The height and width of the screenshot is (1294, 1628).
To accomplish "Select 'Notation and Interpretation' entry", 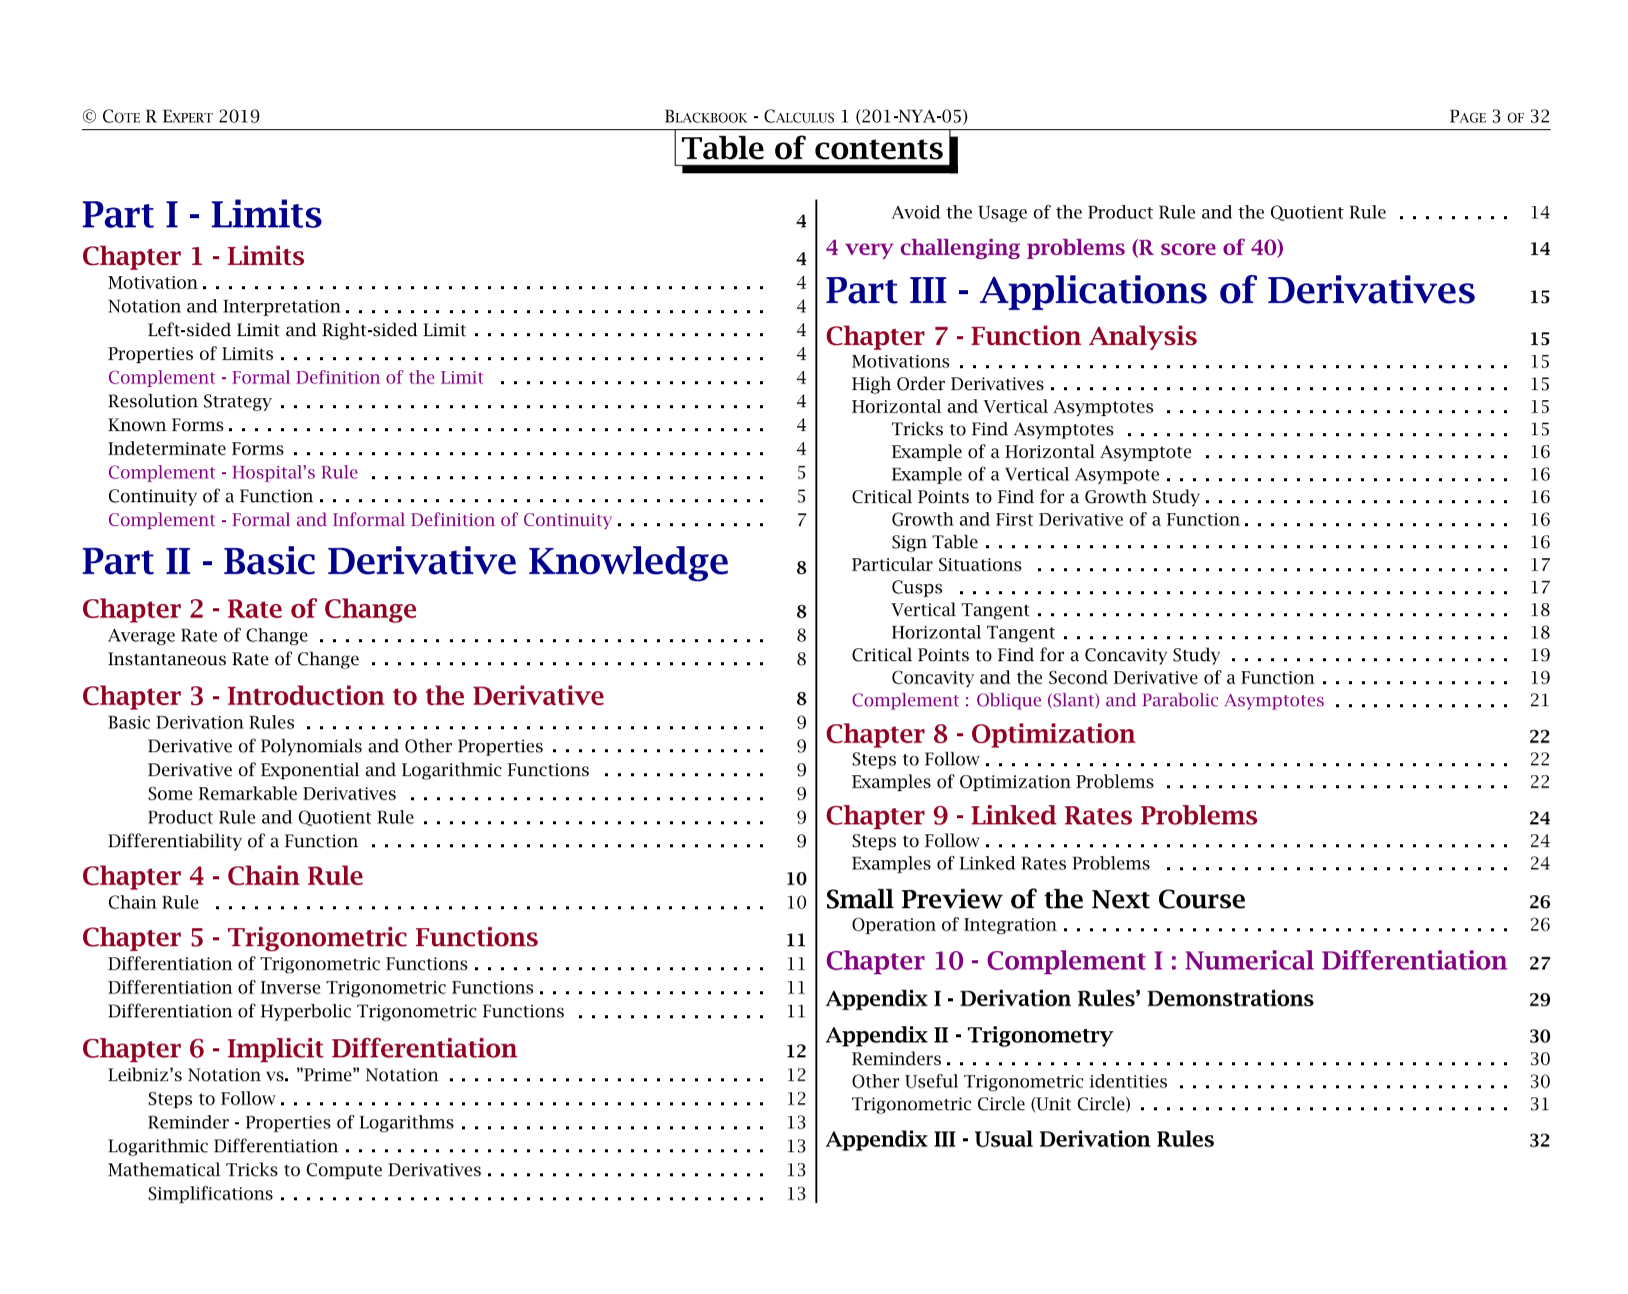I will click(x=224, y=307).
